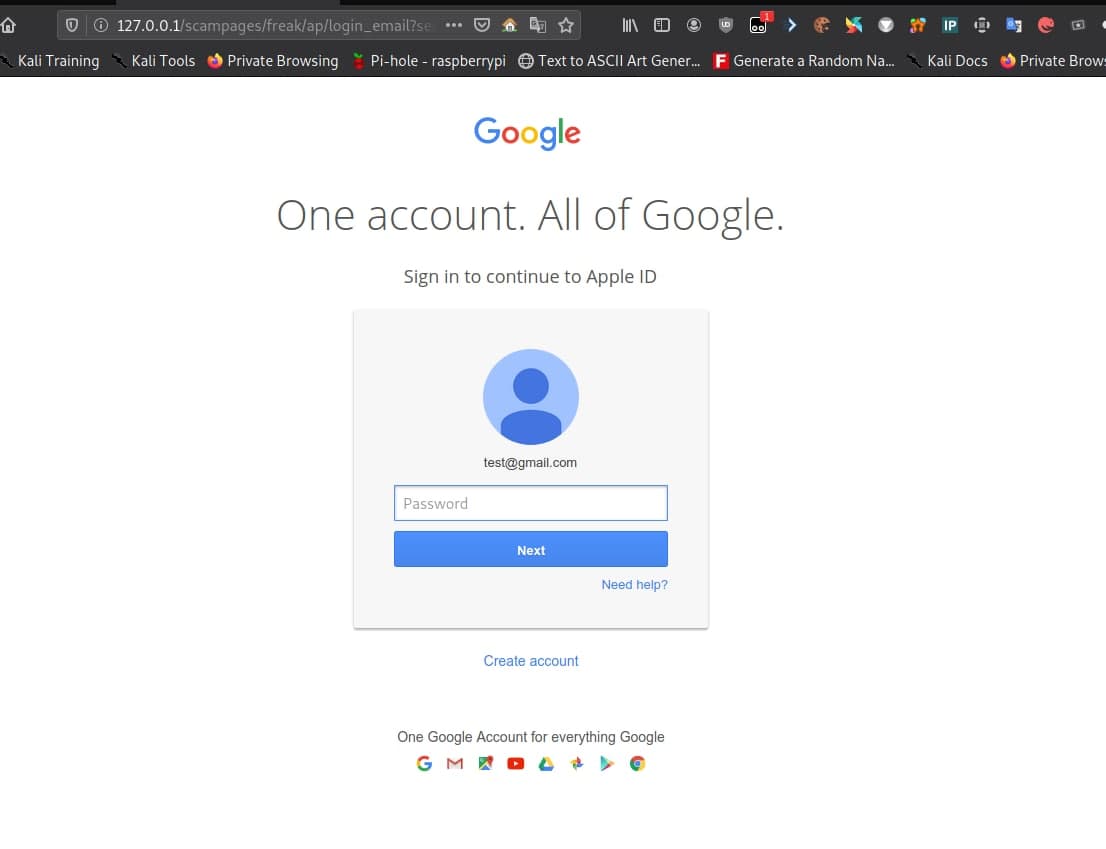This screenshot has width=1106, height=849.
Task: Focus the Password input field
Action: pos(530,504)
